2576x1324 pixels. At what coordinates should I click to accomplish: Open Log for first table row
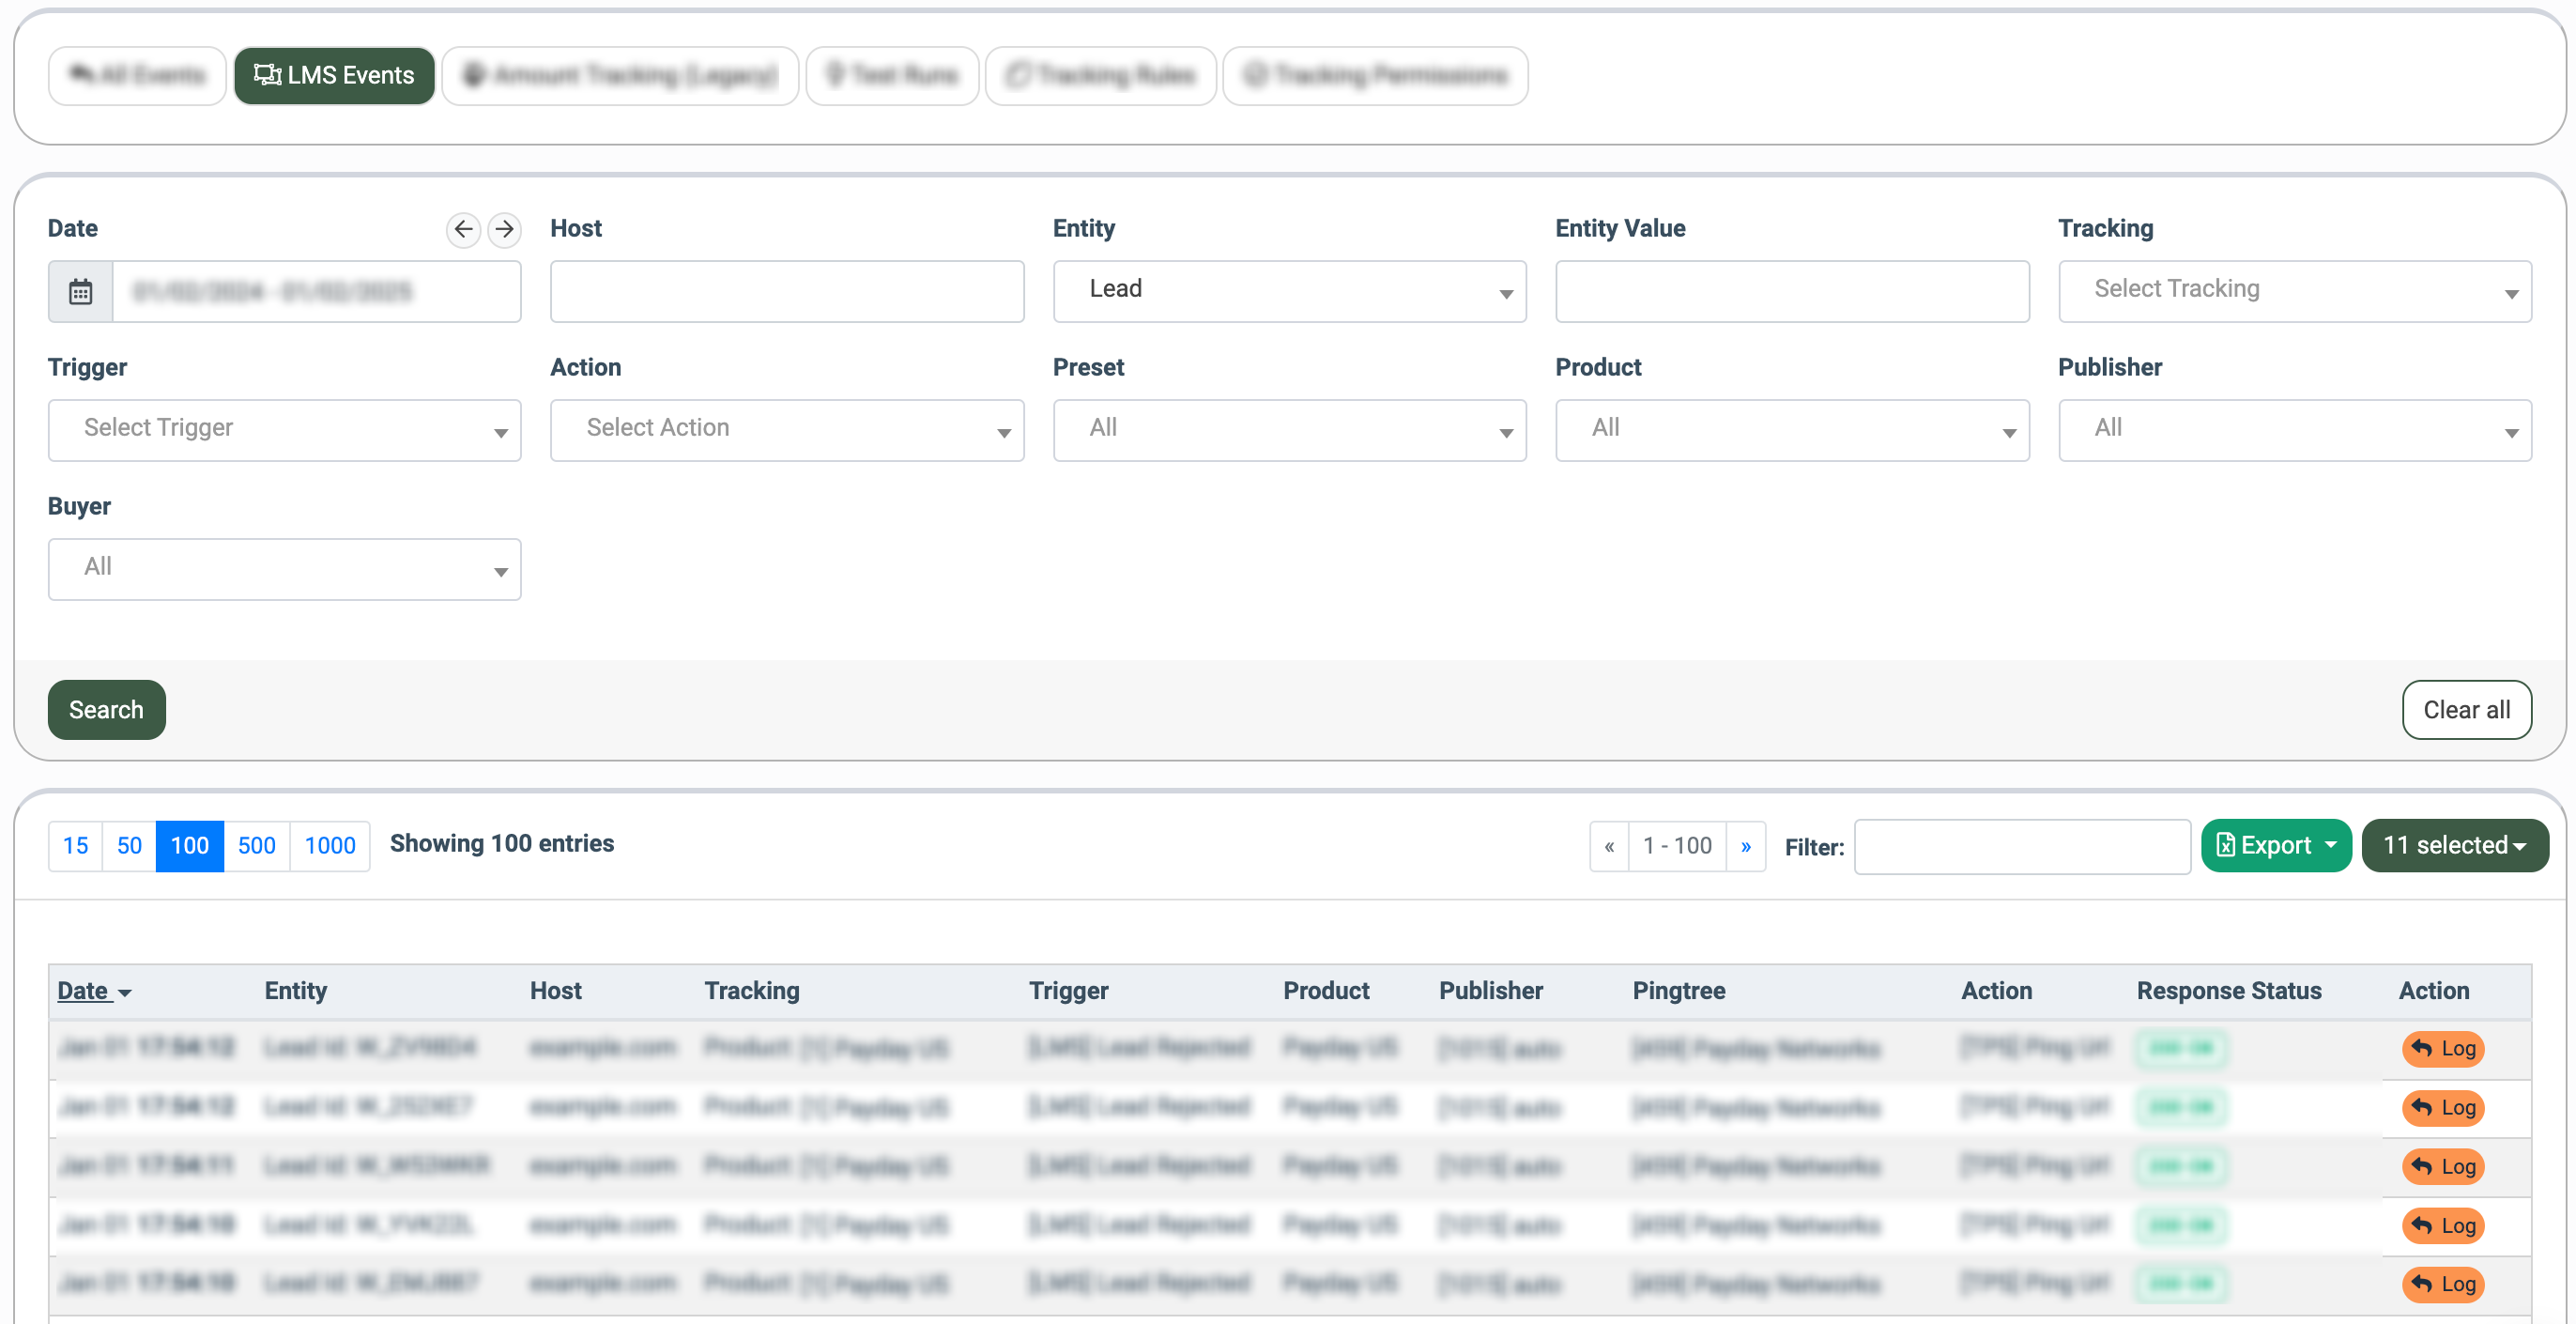[x=2442, y=1048]
